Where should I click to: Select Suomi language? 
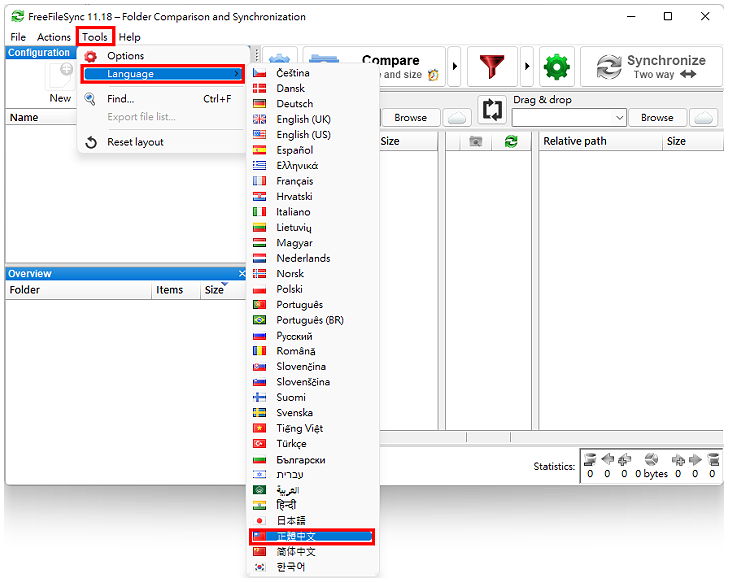pyautogui.click(x=313, y=397)
